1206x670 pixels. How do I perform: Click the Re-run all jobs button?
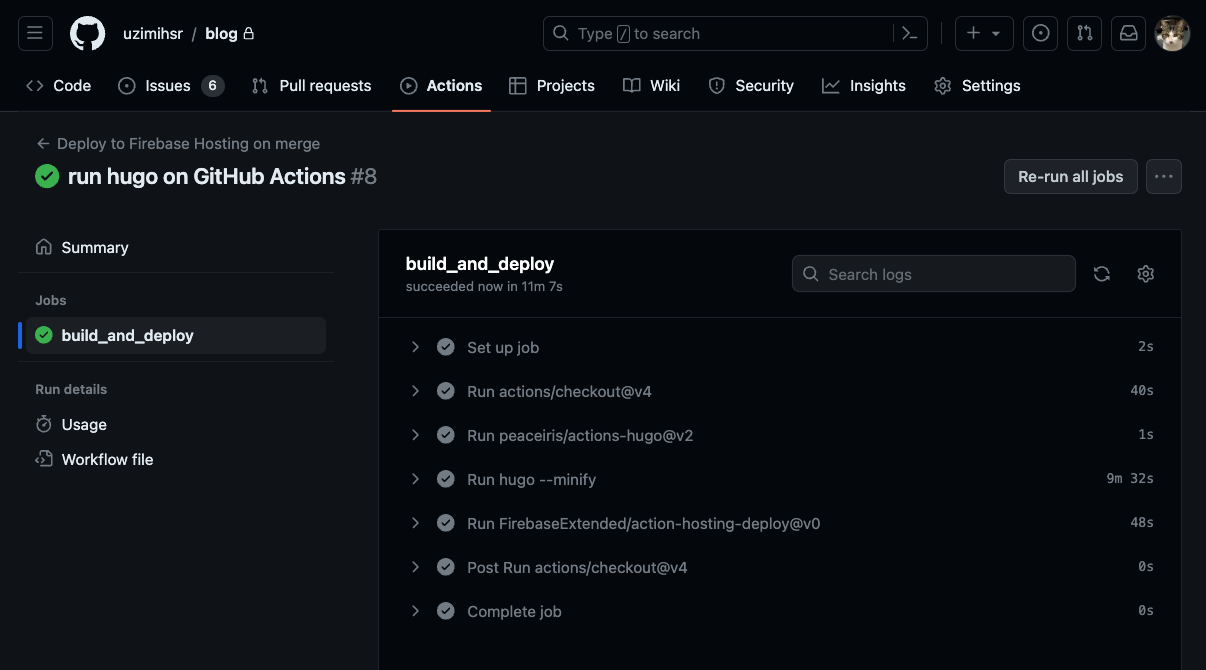point(1071,176)
